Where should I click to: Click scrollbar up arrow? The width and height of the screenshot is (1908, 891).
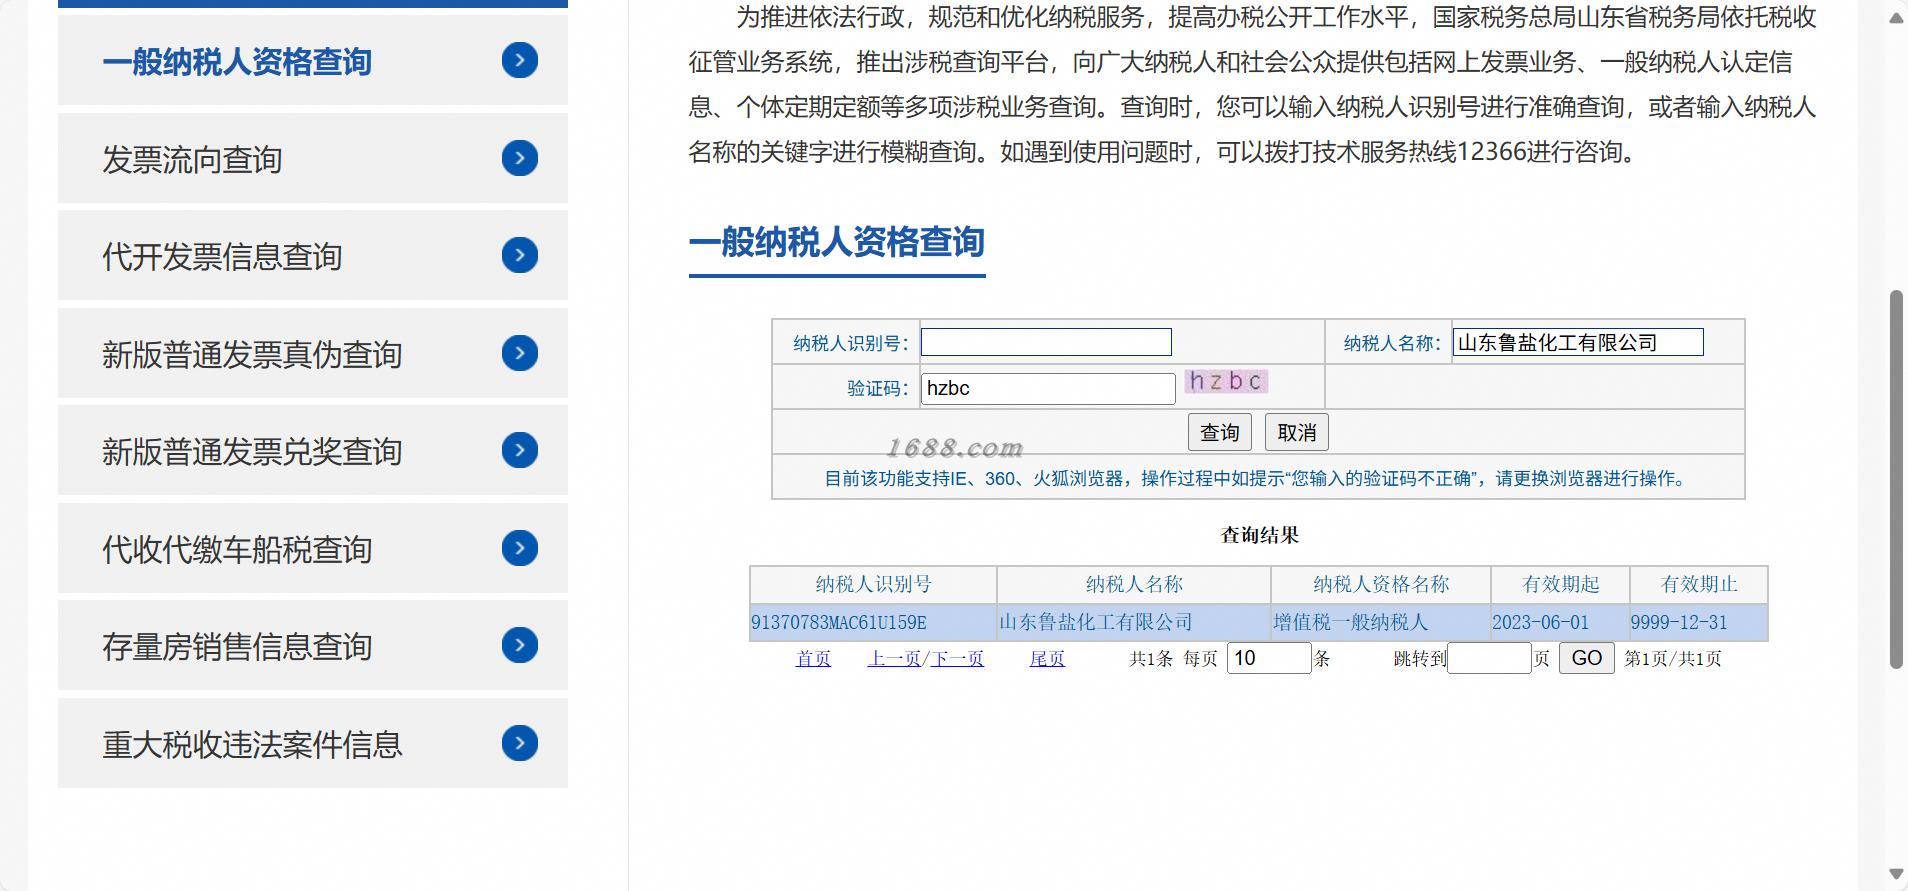1896,17
